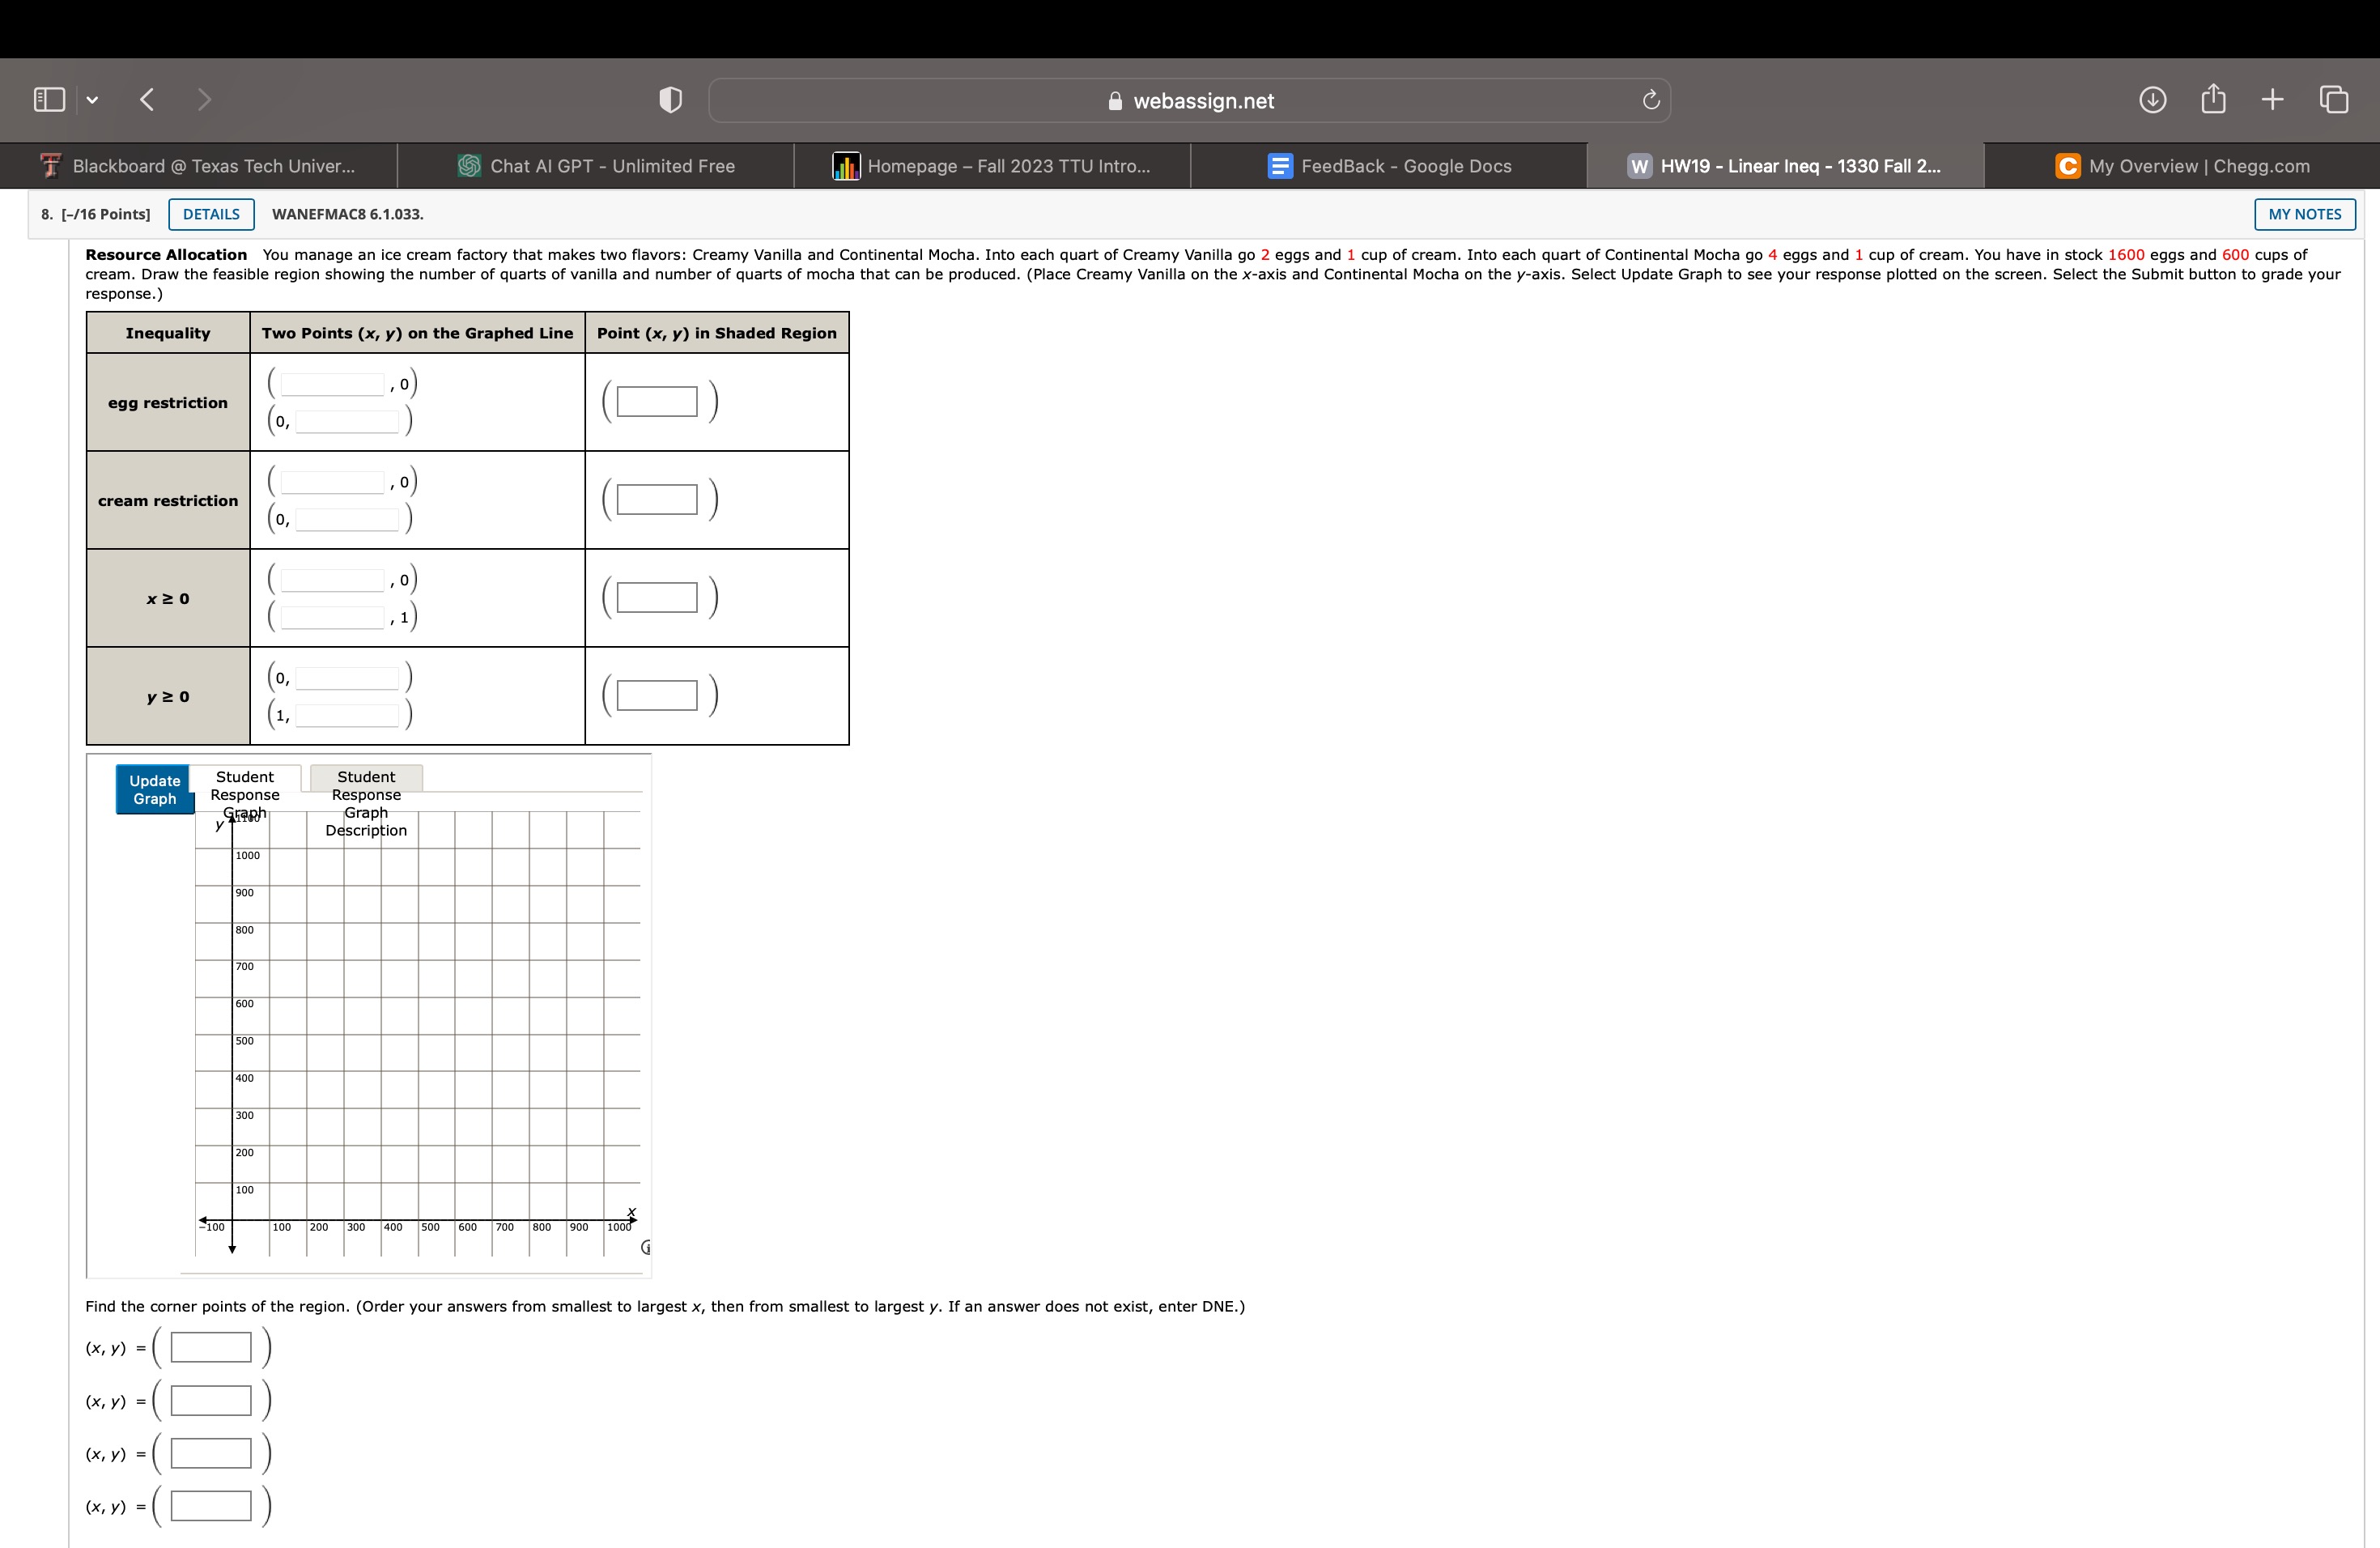The image size is (2380, 1548).
Task: Click the Safari sidebar toggle icon
Action: [x=49, y=99]
